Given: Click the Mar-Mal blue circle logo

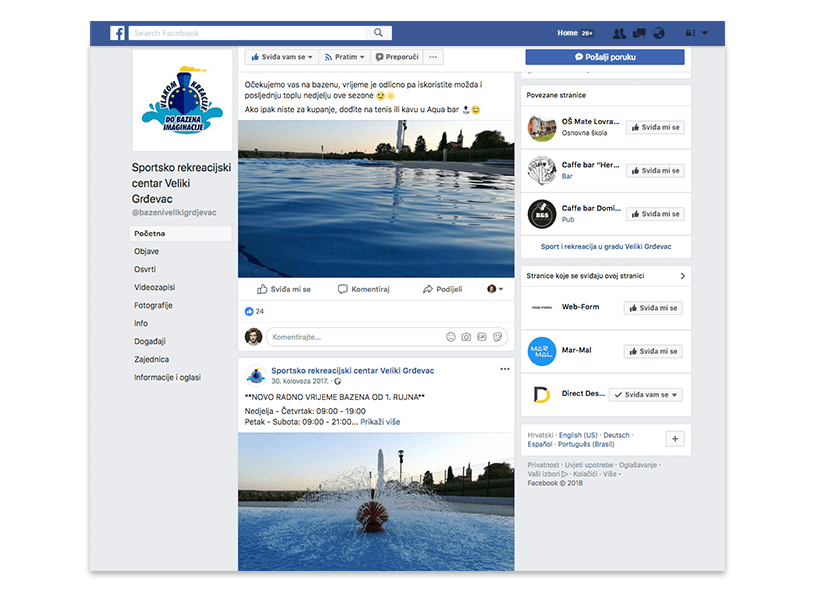Looking at the screenshot, I should click(x=542, y=351).
